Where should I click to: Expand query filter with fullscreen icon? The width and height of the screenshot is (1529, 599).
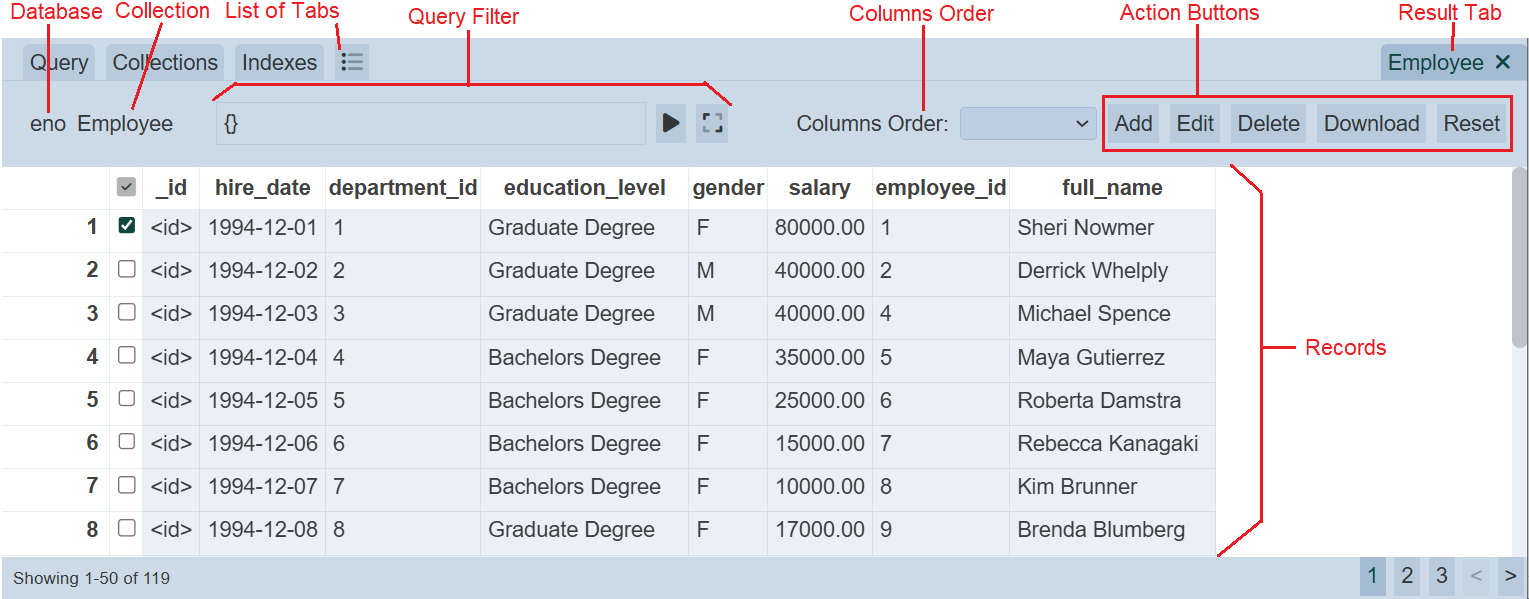(x=712, y=123)
